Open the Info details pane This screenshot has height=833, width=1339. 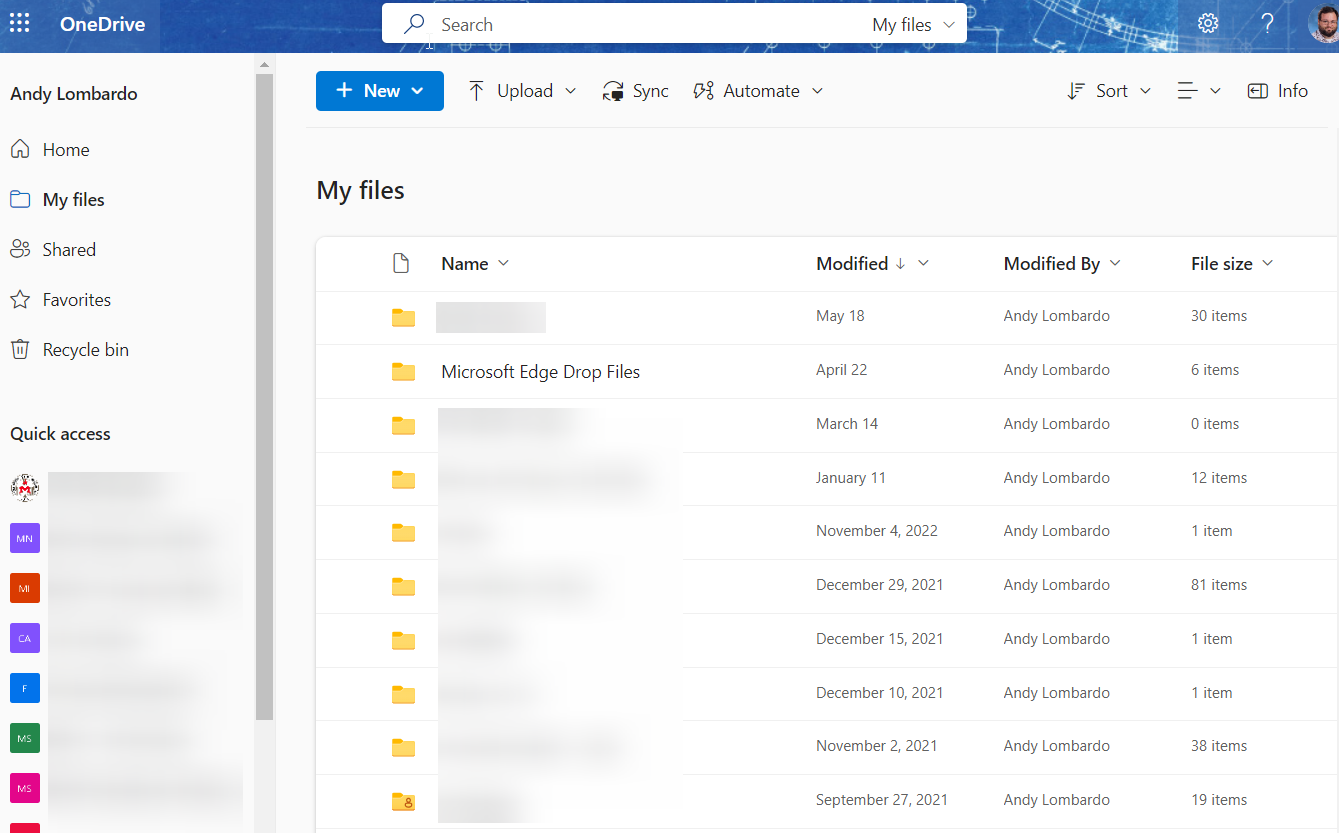(x=1278, y=91)
